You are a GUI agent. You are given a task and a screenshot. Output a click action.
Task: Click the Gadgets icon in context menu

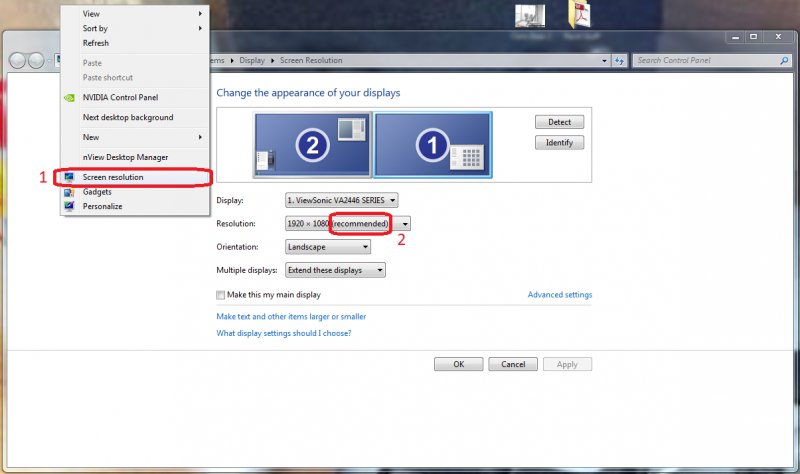coord(69,192)
